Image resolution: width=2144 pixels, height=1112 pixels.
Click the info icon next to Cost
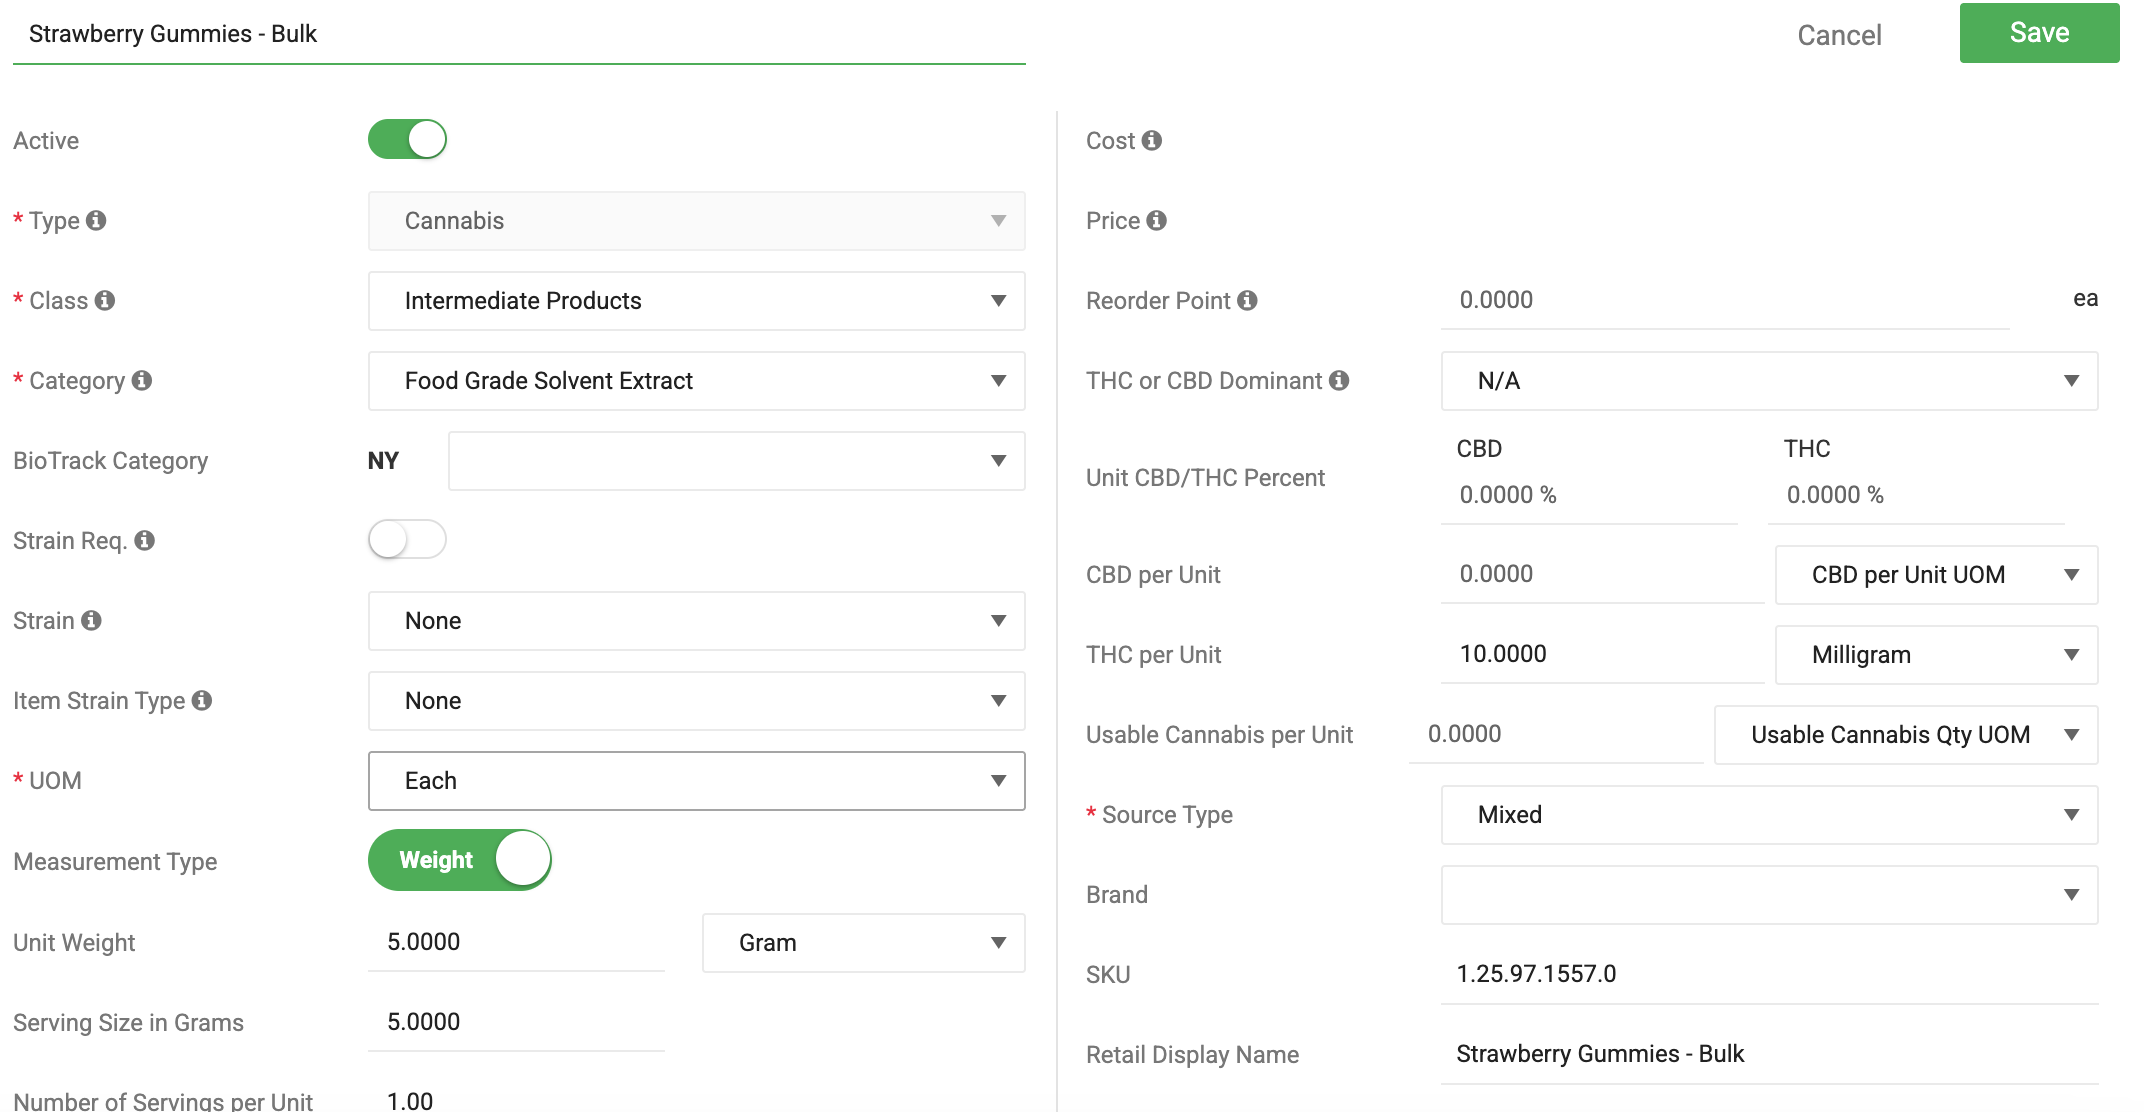(1152, 140)
